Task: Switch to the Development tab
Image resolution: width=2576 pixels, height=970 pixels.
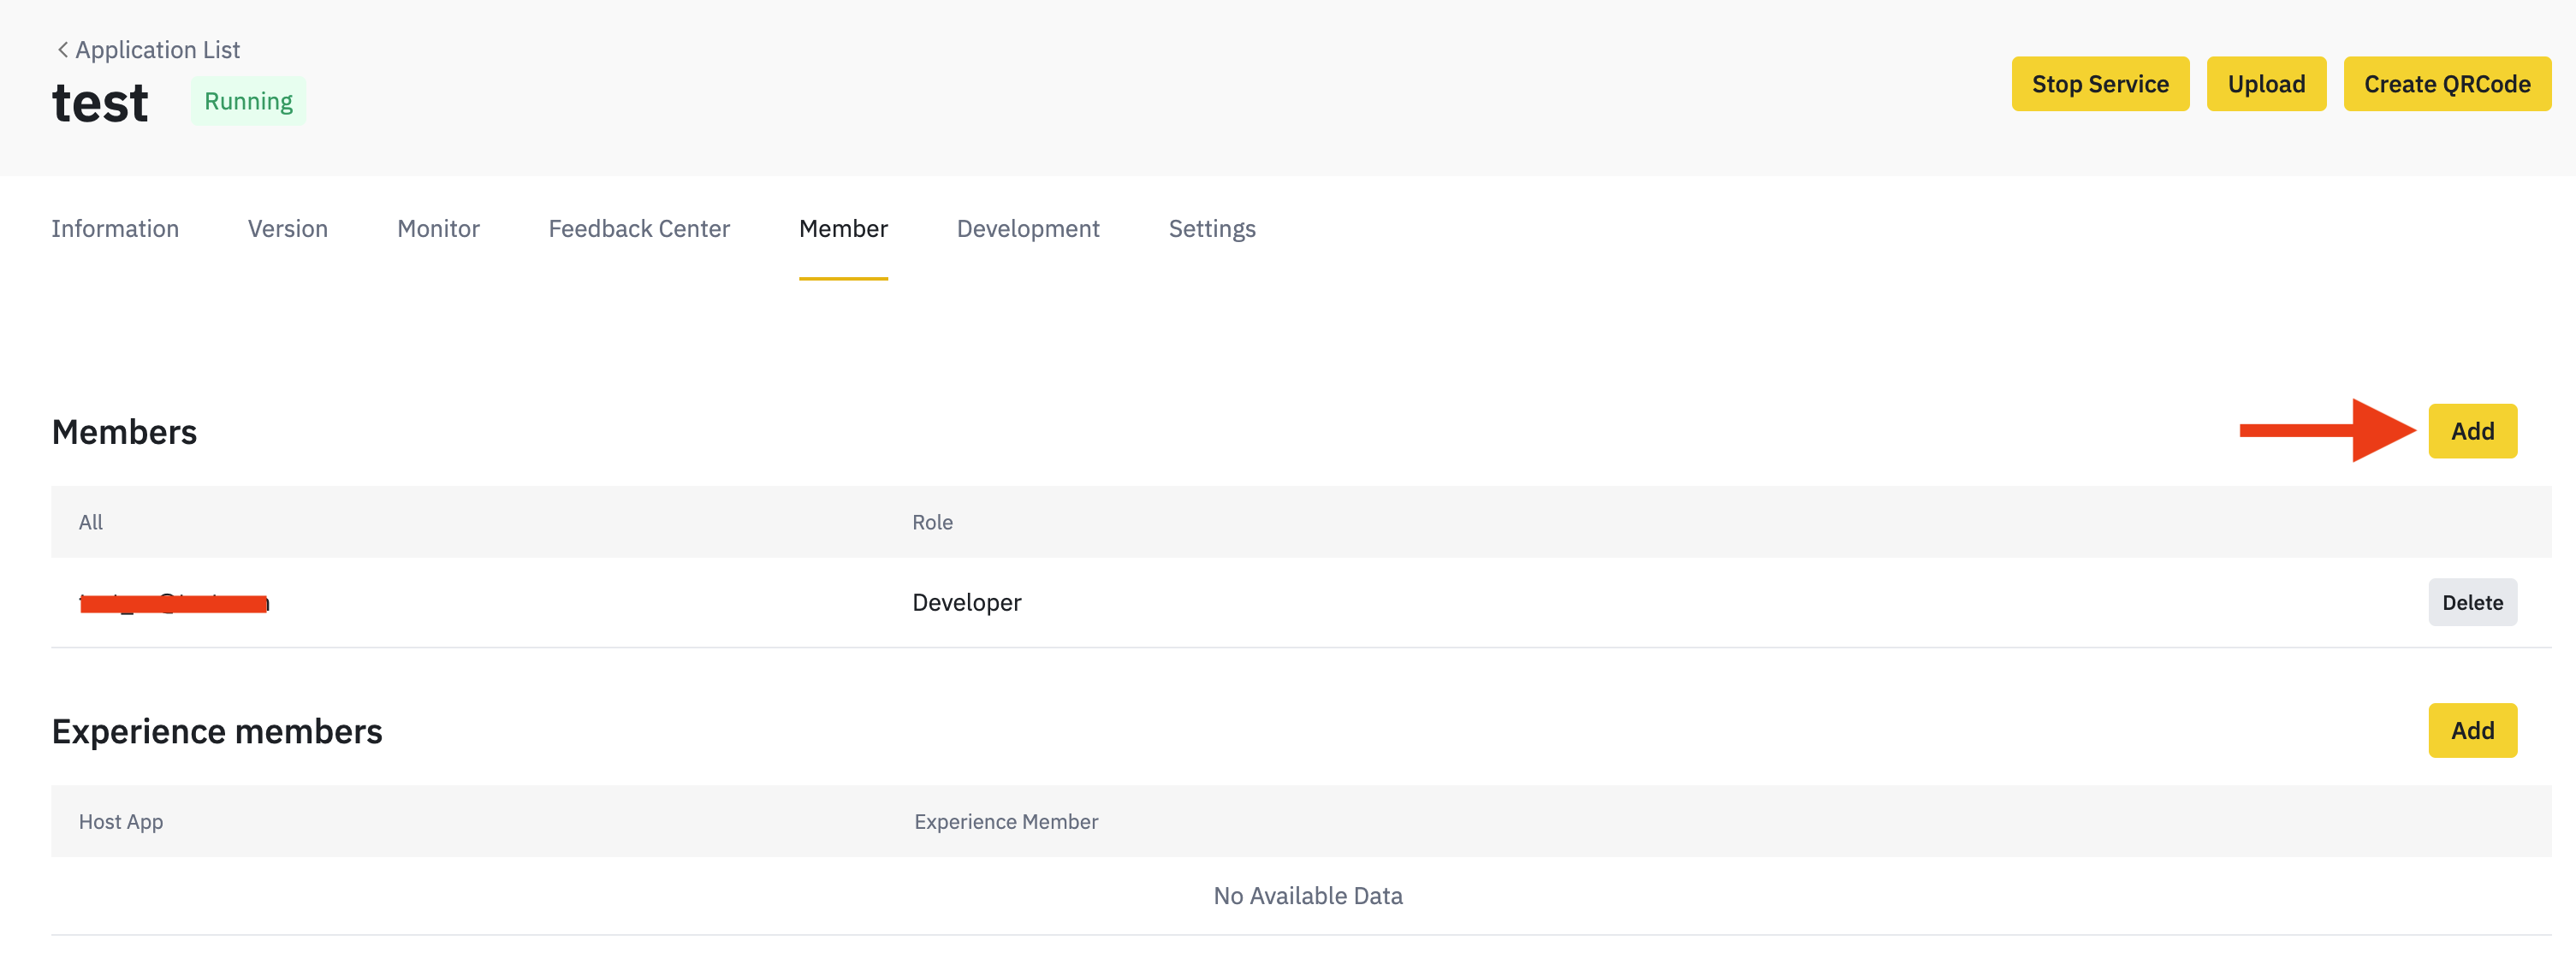Action: [x=1028, y=229]
